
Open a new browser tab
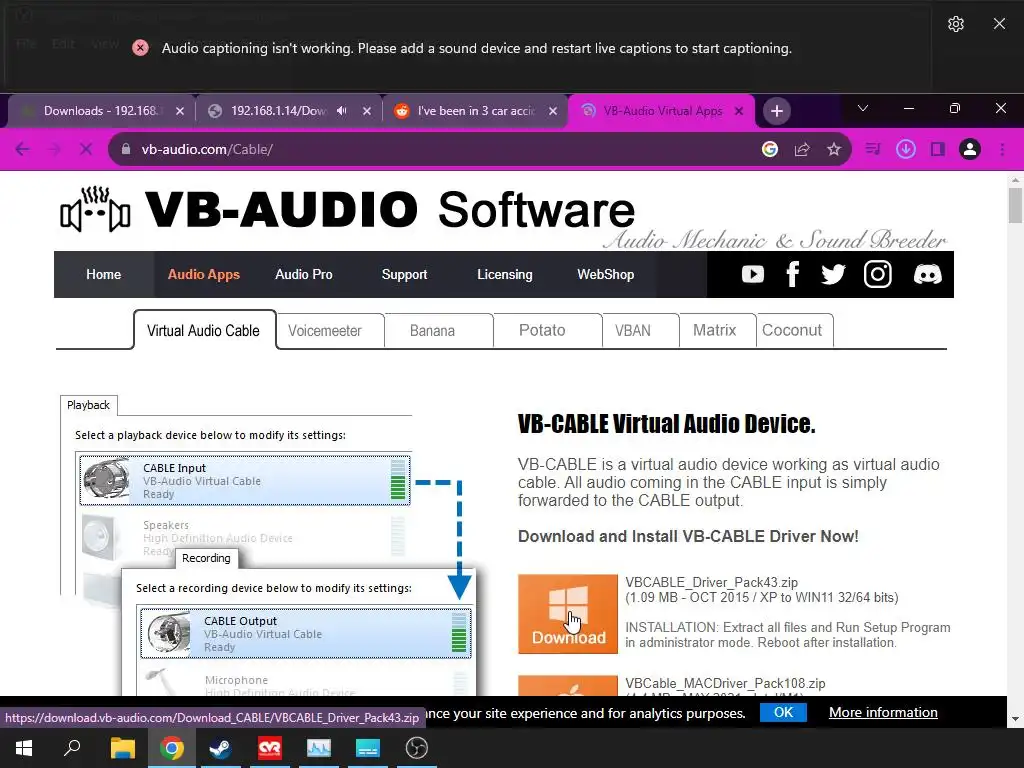(776, 111)
